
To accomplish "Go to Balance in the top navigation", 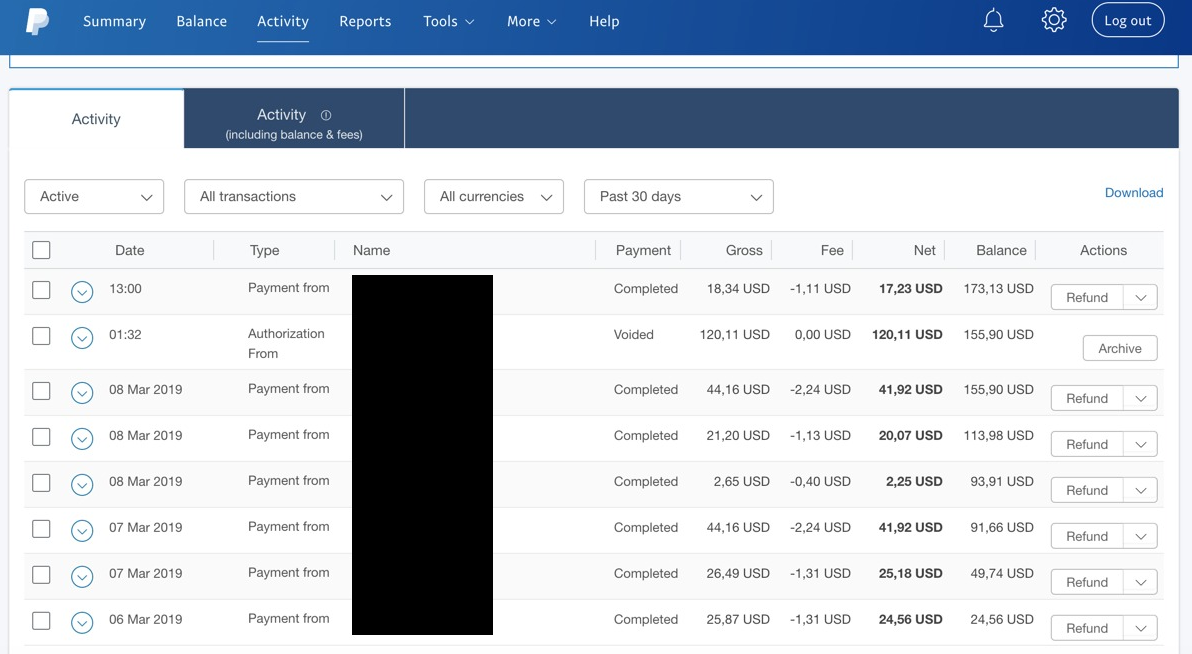I will pyautogui.click(x=201, y=21).
